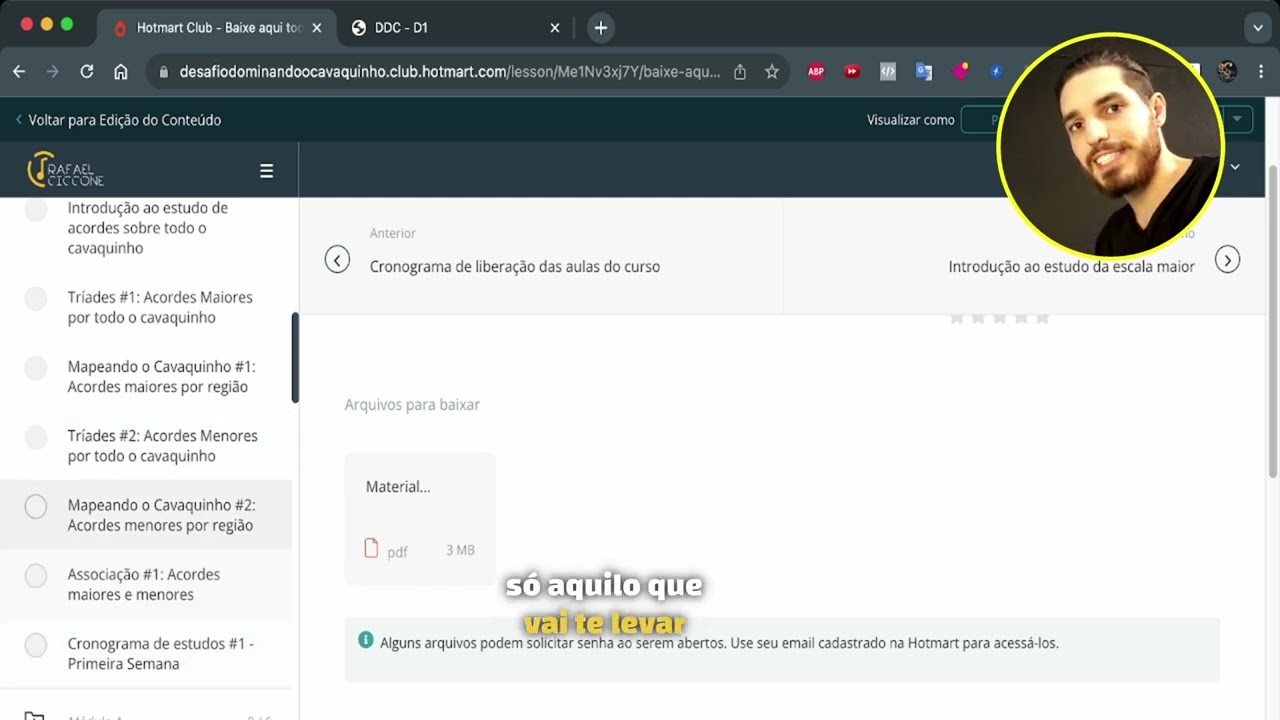Close the DDC - D1 tab
Image resolution: width=1280 pixels, height=720 pixels.
[555, 28]
